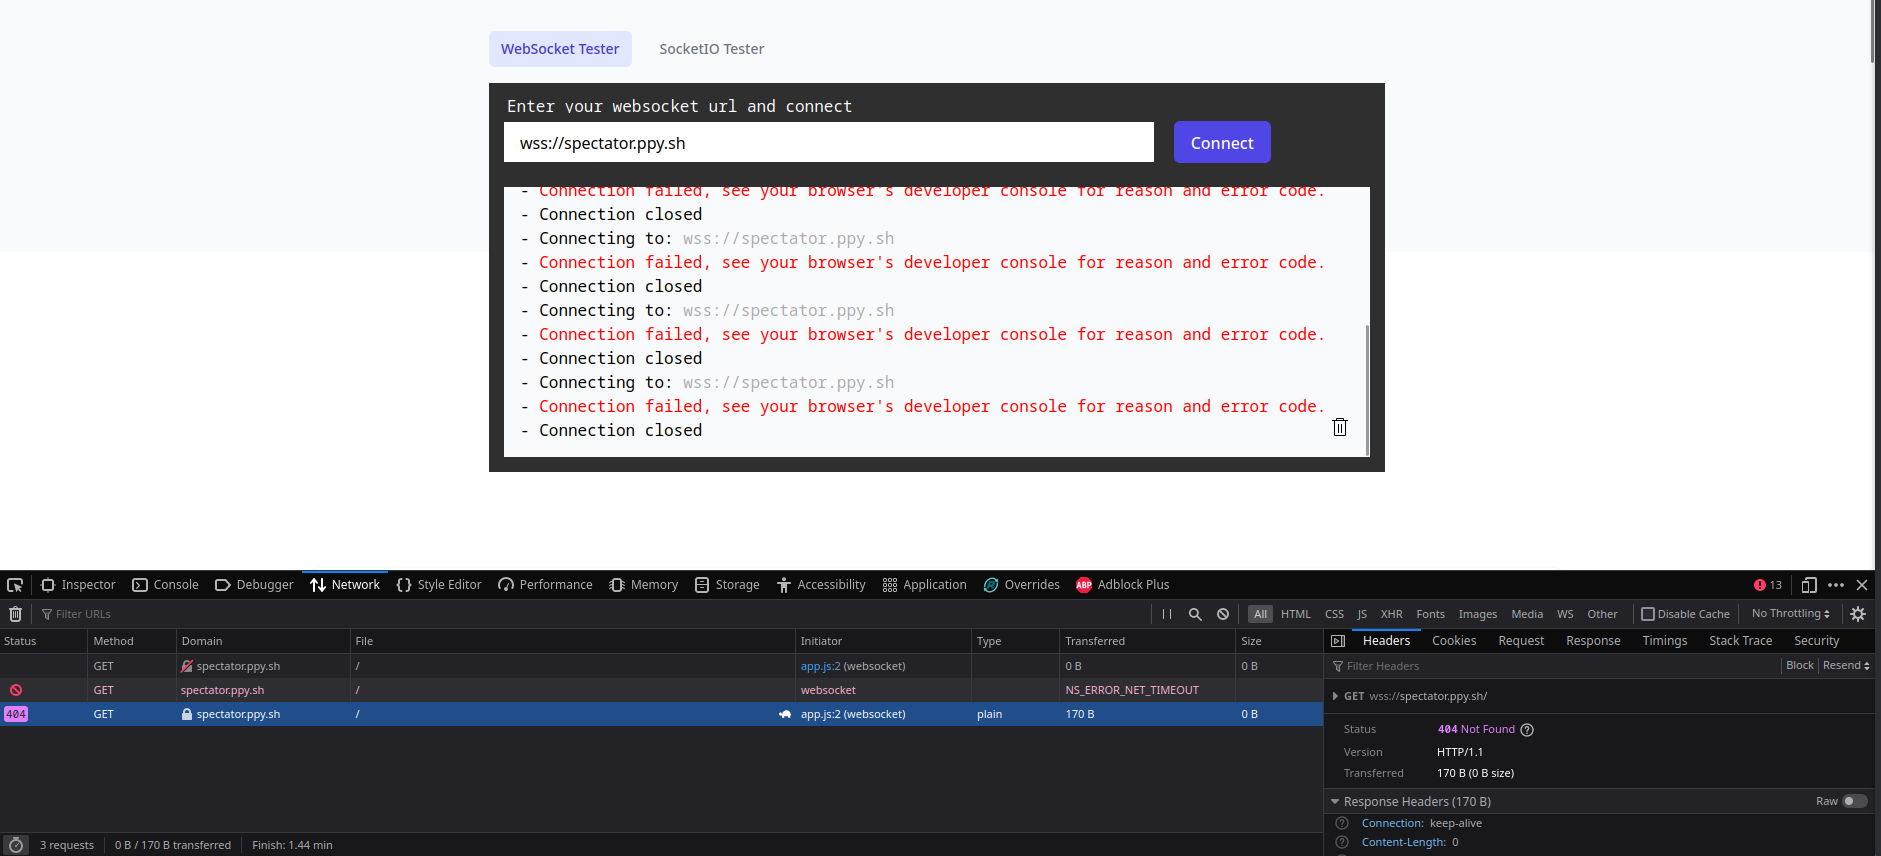Start performance analysis stopwatch icon
Viewport: 1881px width, 856px height.
pos(15,845)
